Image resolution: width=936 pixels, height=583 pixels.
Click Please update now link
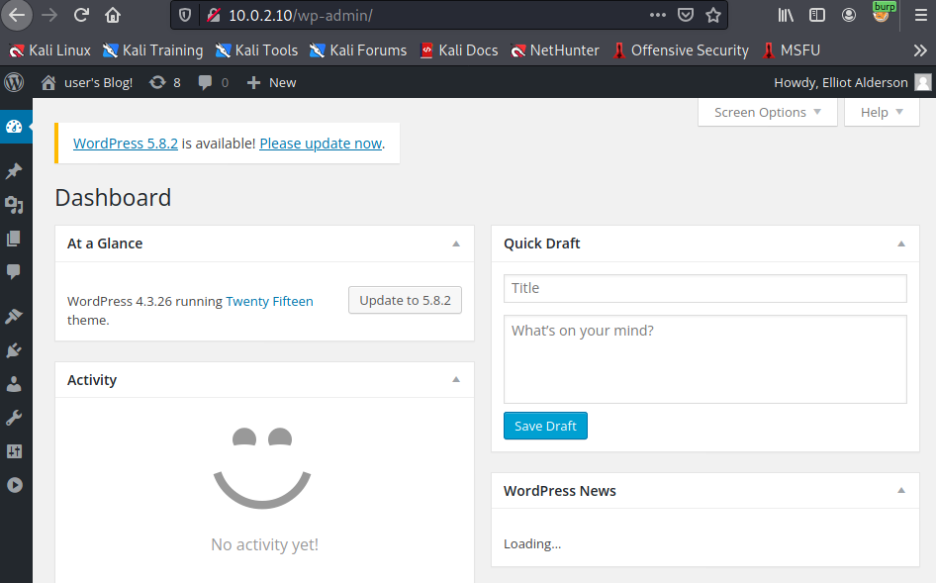[x=321, y=144]
